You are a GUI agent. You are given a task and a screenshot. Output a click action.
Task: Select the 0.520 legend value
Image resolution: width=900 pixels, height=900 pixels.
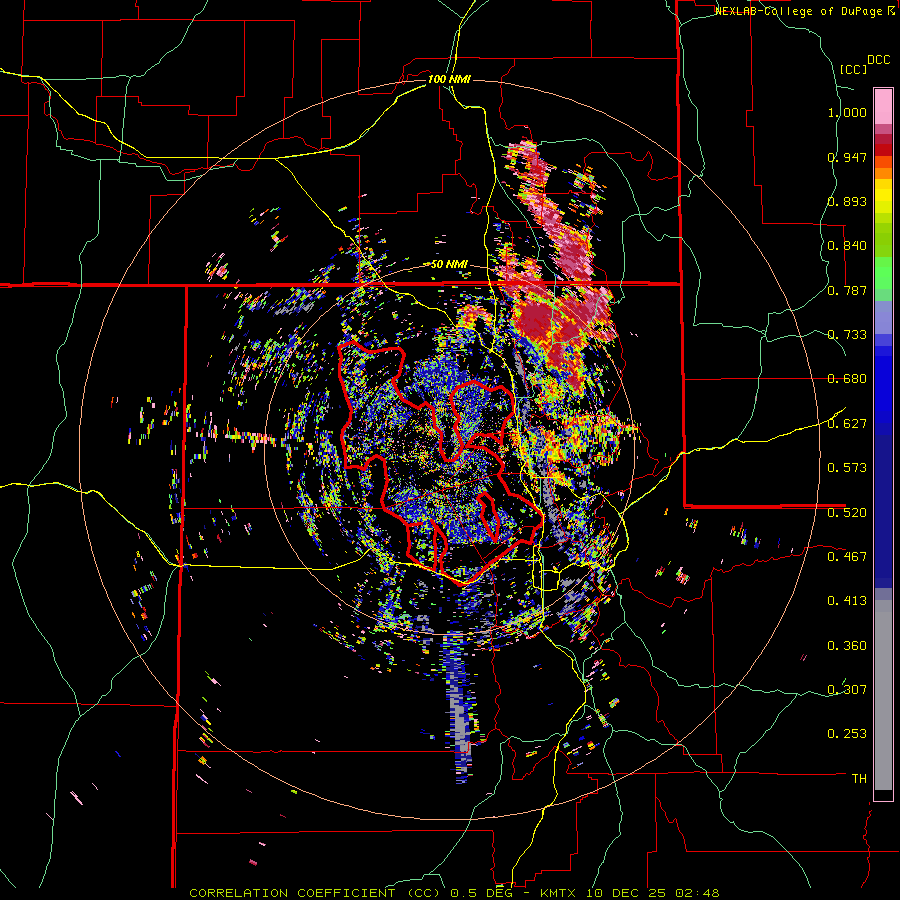coord(847,513)
